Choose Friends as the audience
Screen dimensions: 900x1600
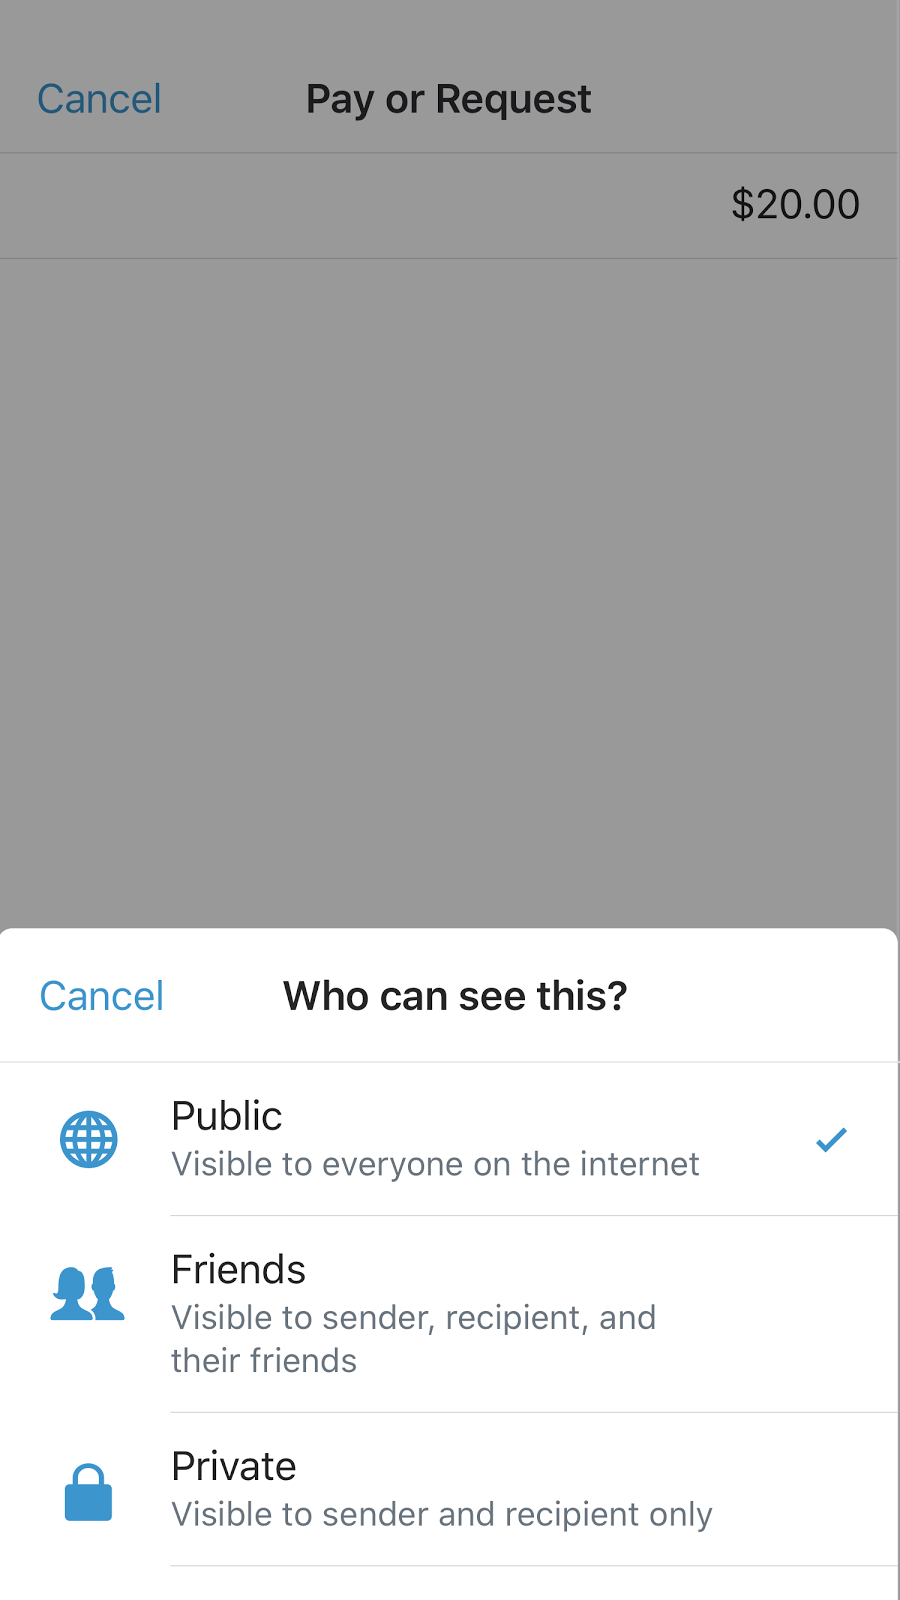449,1314
